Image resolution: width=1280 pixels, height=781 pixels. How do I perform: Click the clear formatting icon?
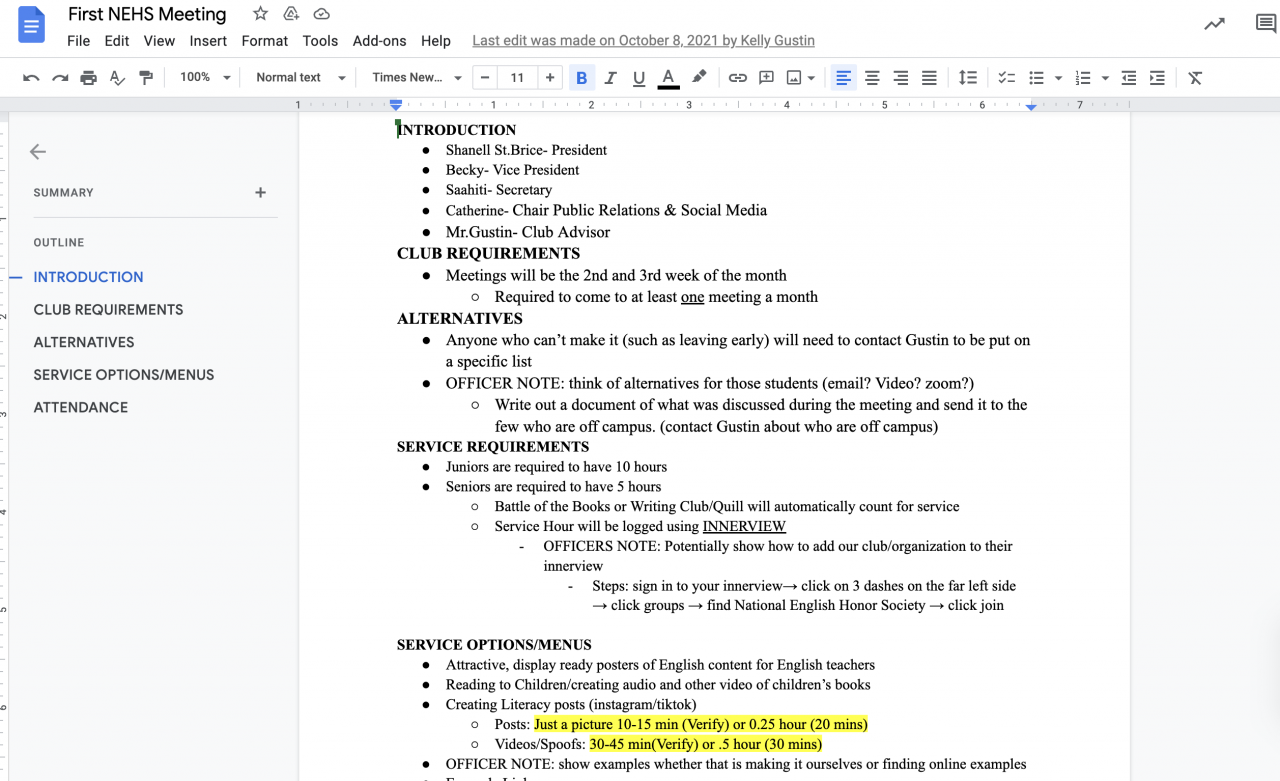[x=1195, y=78]
